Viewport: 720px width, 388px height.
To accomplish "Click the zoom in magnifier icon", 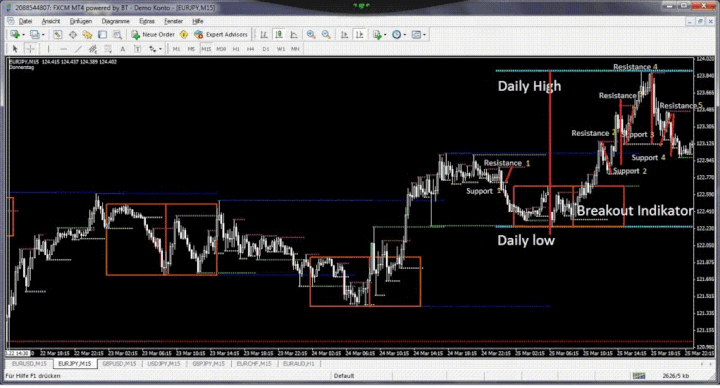I will click(x=311, y=34).
